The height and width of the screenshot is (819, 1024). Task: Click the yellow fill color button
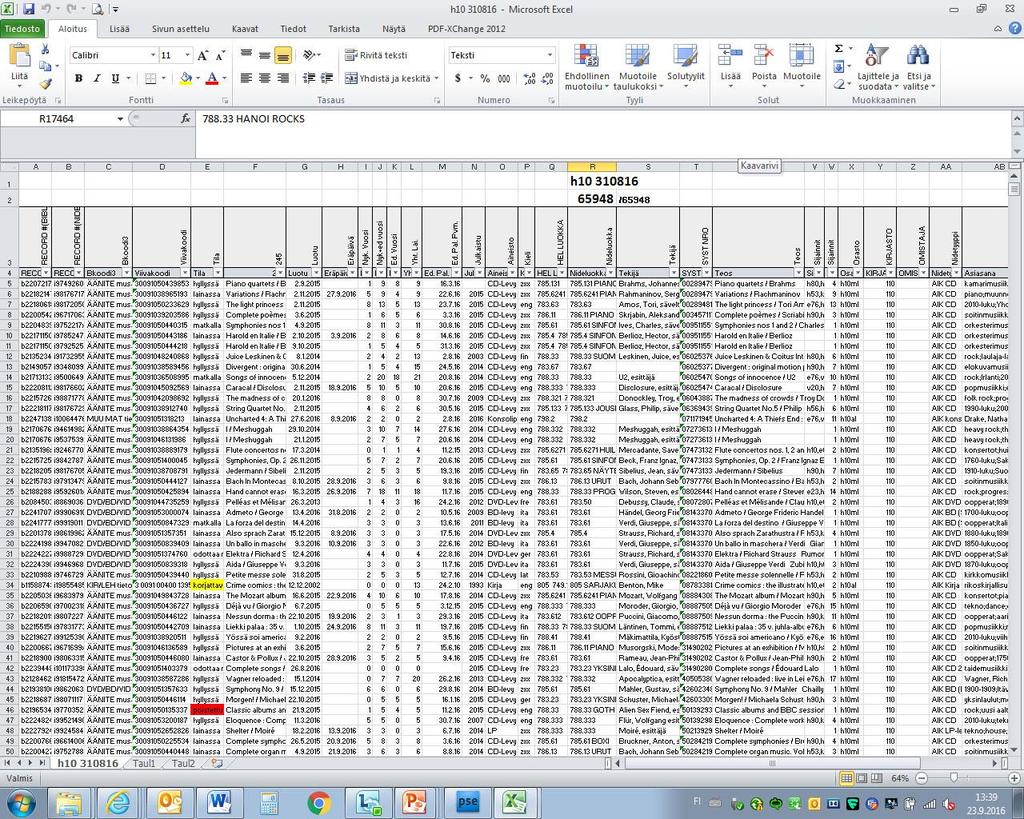click(x=185, y=78)
